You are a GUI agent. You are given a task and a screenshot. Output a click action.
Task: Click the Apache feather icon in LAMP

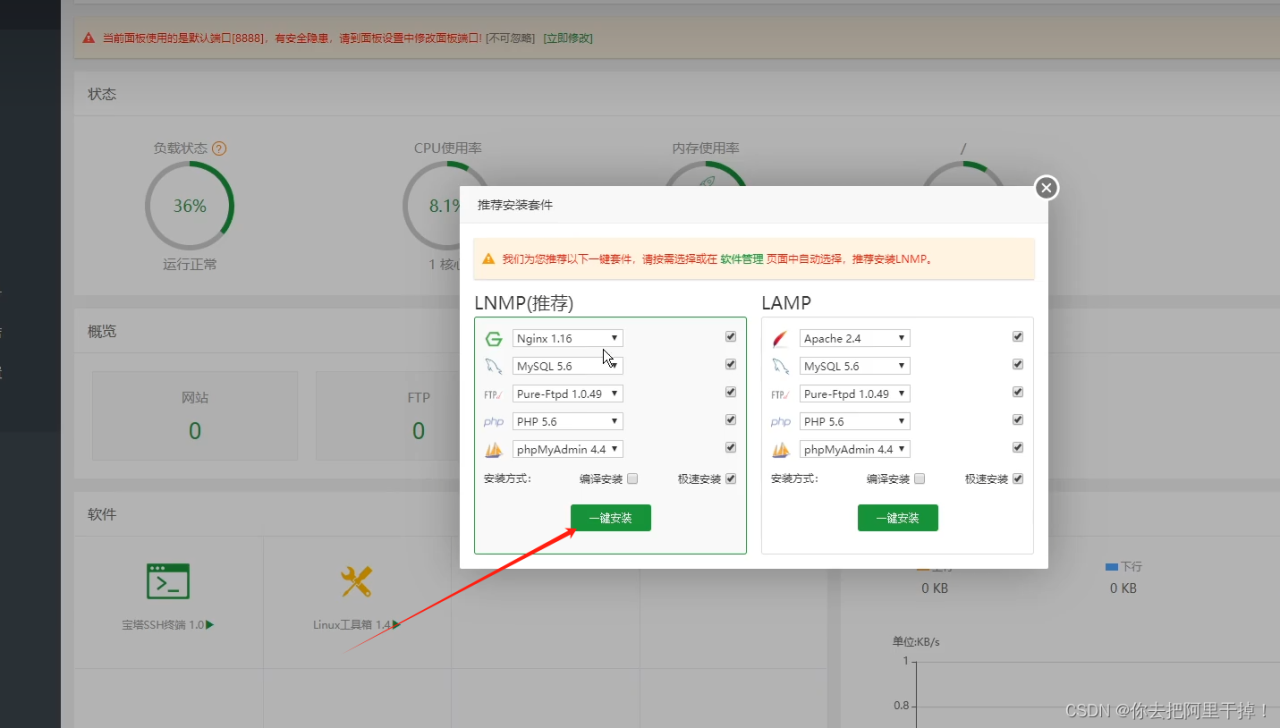click(780, 339)
